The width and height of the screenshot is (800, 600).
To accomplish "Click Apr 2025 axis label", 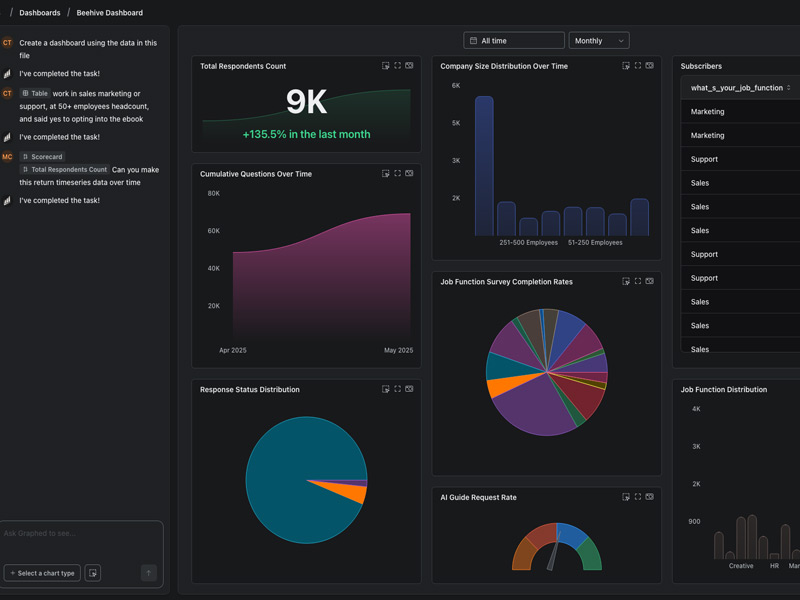I will pyautogui.click(x=233, y=351).
